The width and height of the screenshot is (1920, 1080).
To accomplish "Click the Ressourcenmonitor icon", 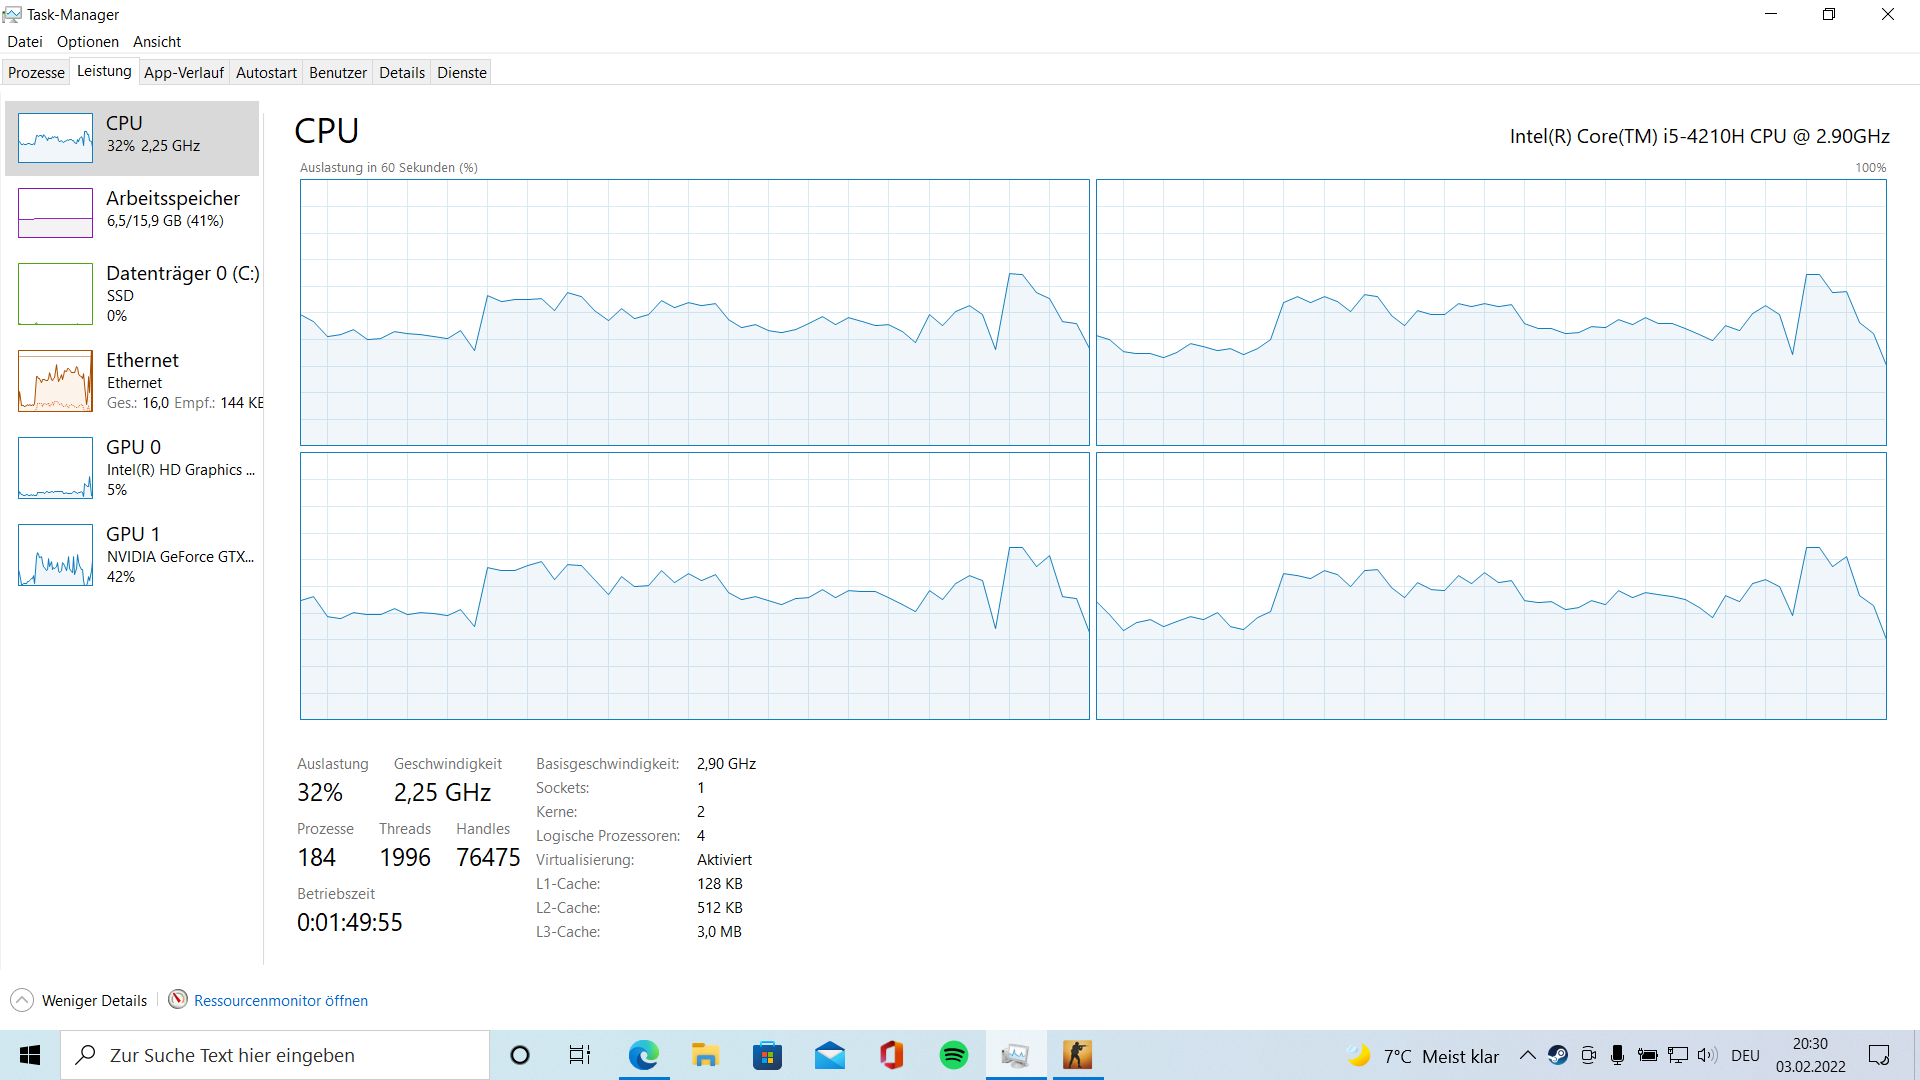I will pyautogui.click(x=178, y=1000).
